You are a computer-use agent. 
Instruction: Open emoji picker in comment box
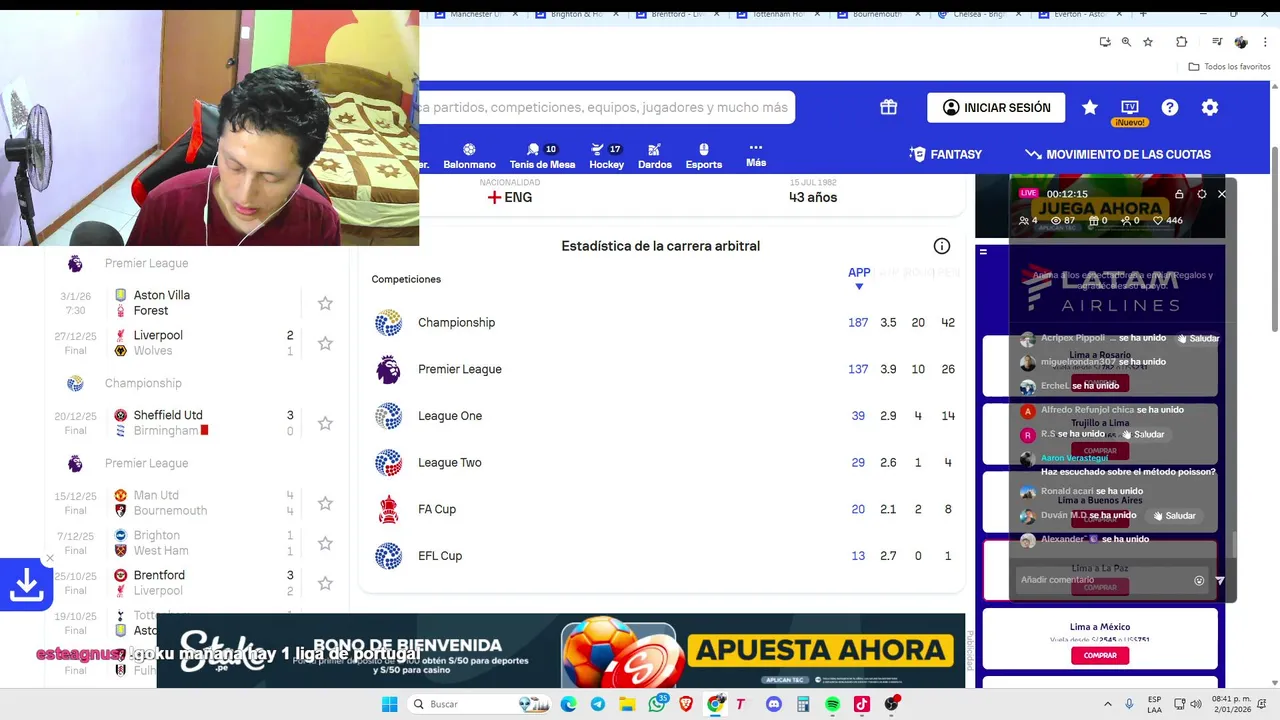(x=1199, y=580)
